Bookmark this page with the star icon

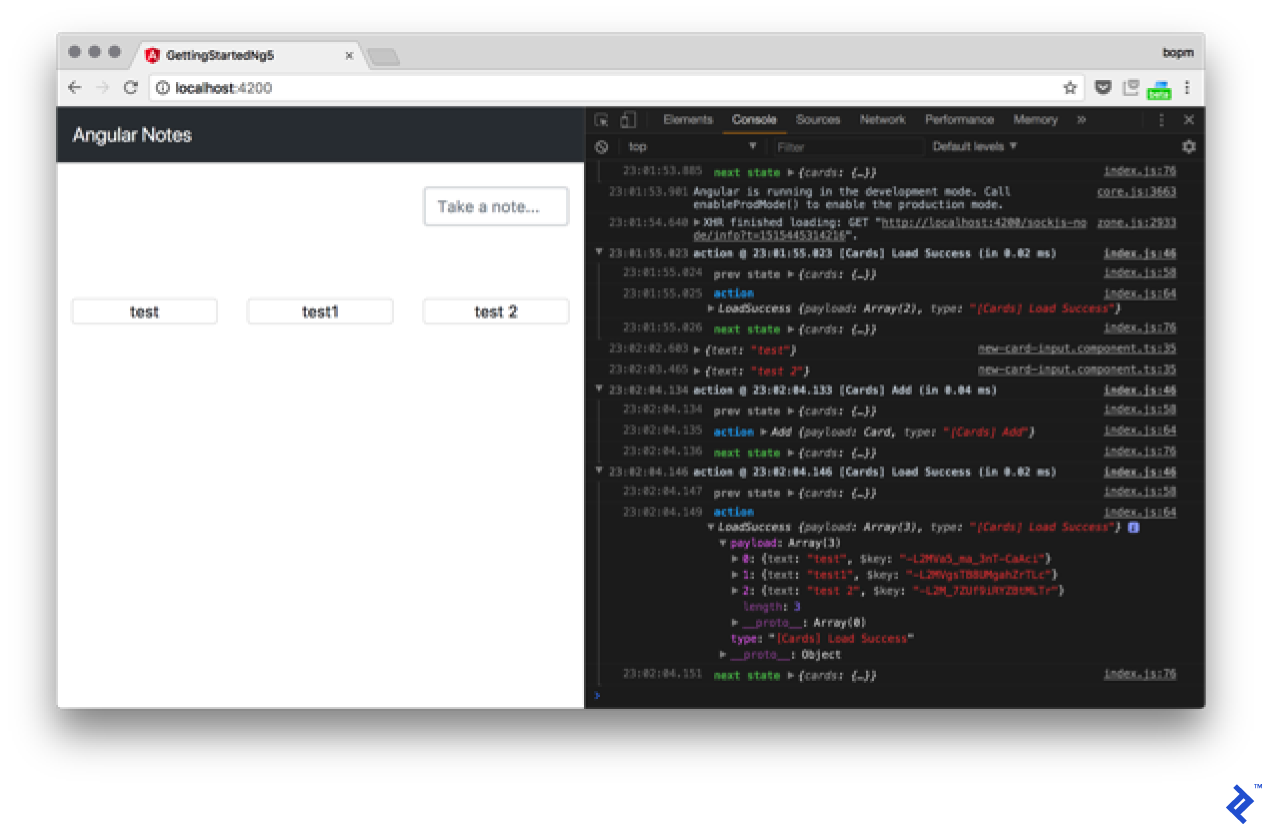pos(1070,88)
